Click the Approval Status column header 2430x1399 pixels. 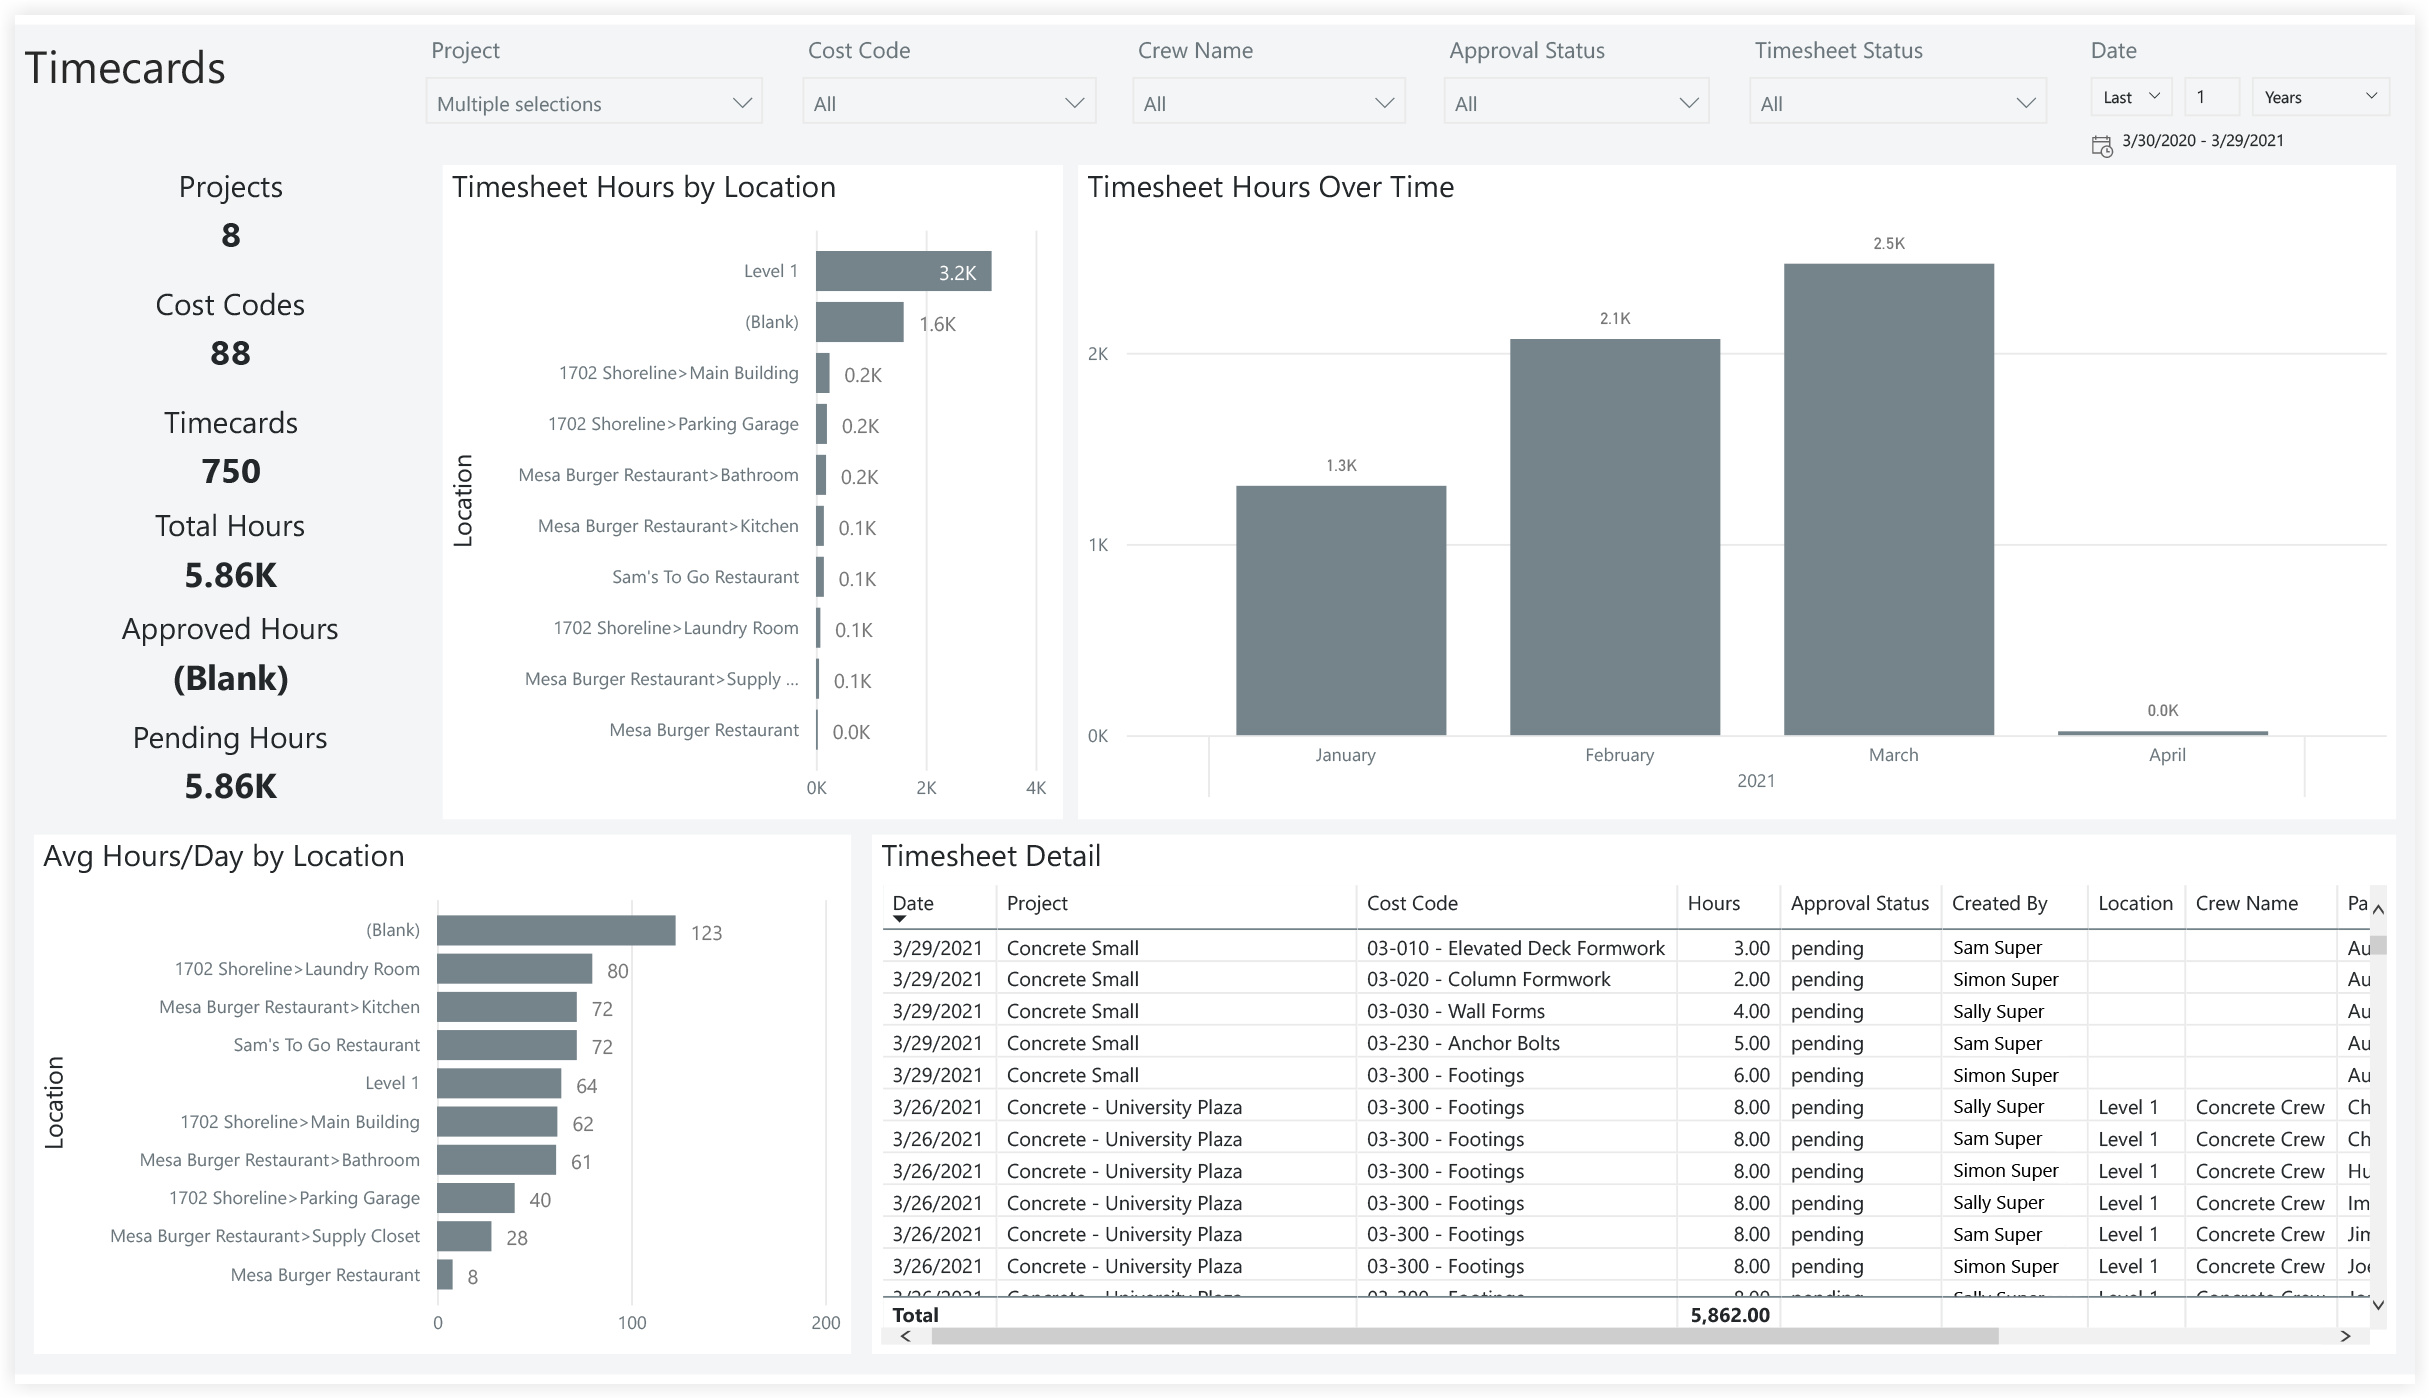coord(1859,903)
